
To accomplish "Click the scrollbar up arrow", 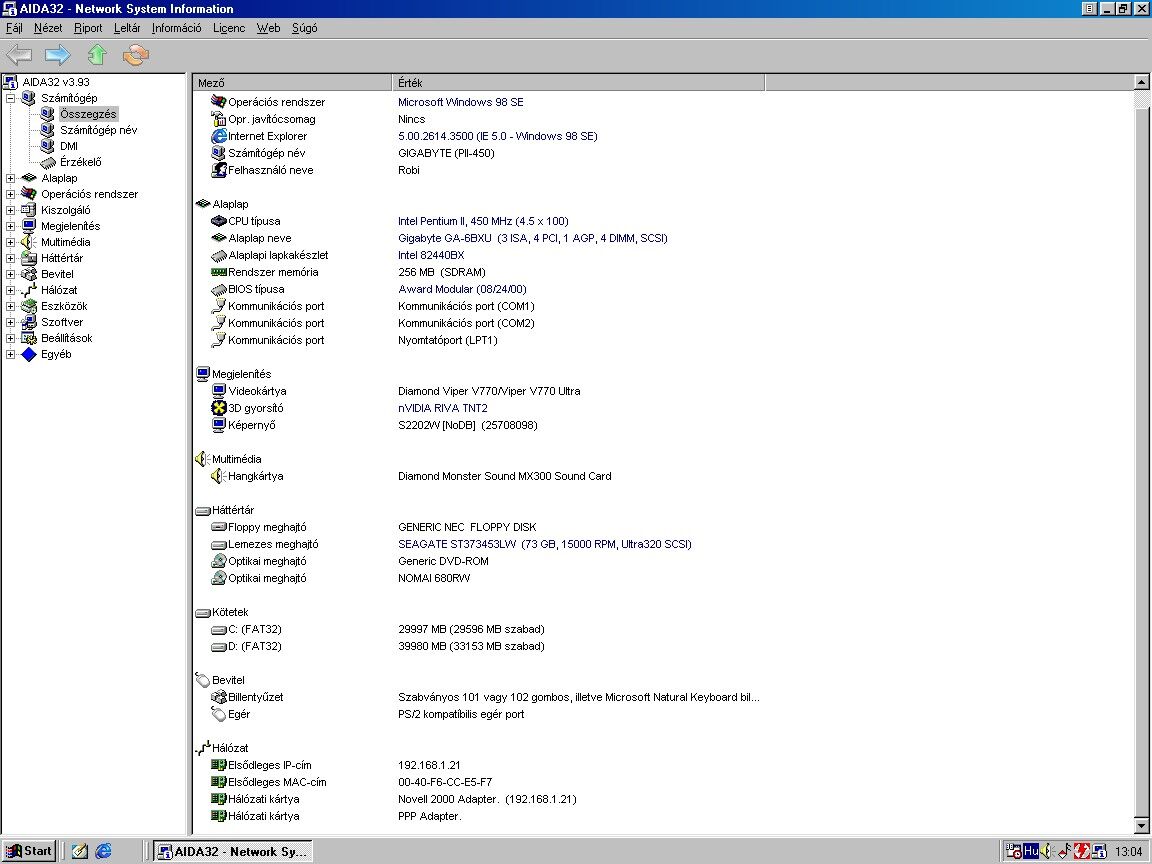I will [1141, 82].
